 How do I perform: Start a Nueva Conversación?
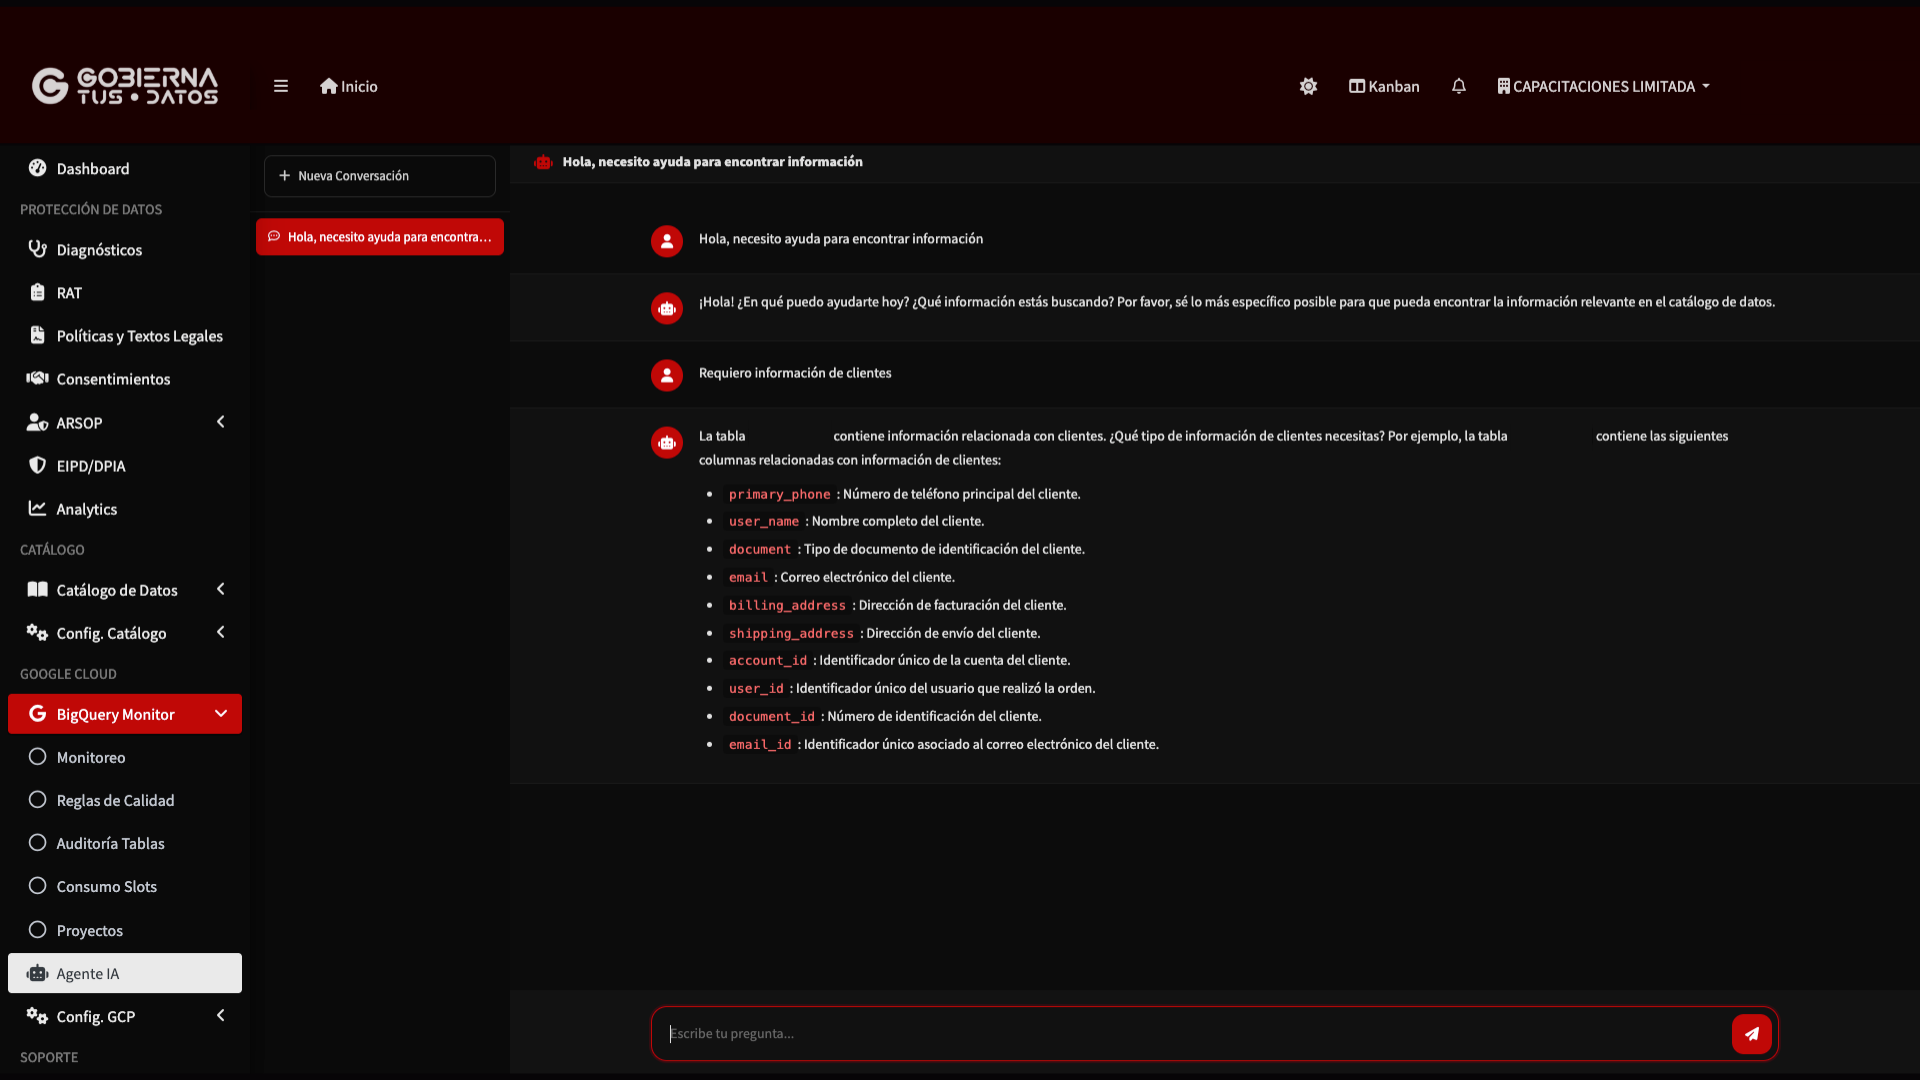(x=379, y=175)
